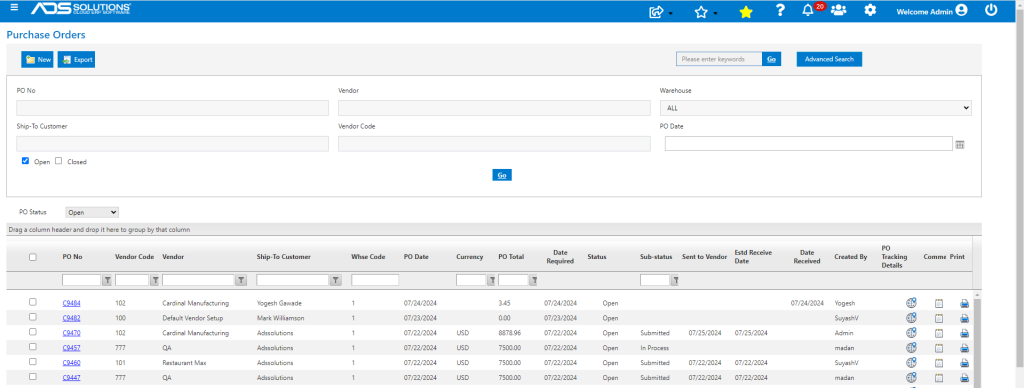The image size is (1024, 388).
Task: Select row checkbox for C9482
Action: [x=33, y=317]
